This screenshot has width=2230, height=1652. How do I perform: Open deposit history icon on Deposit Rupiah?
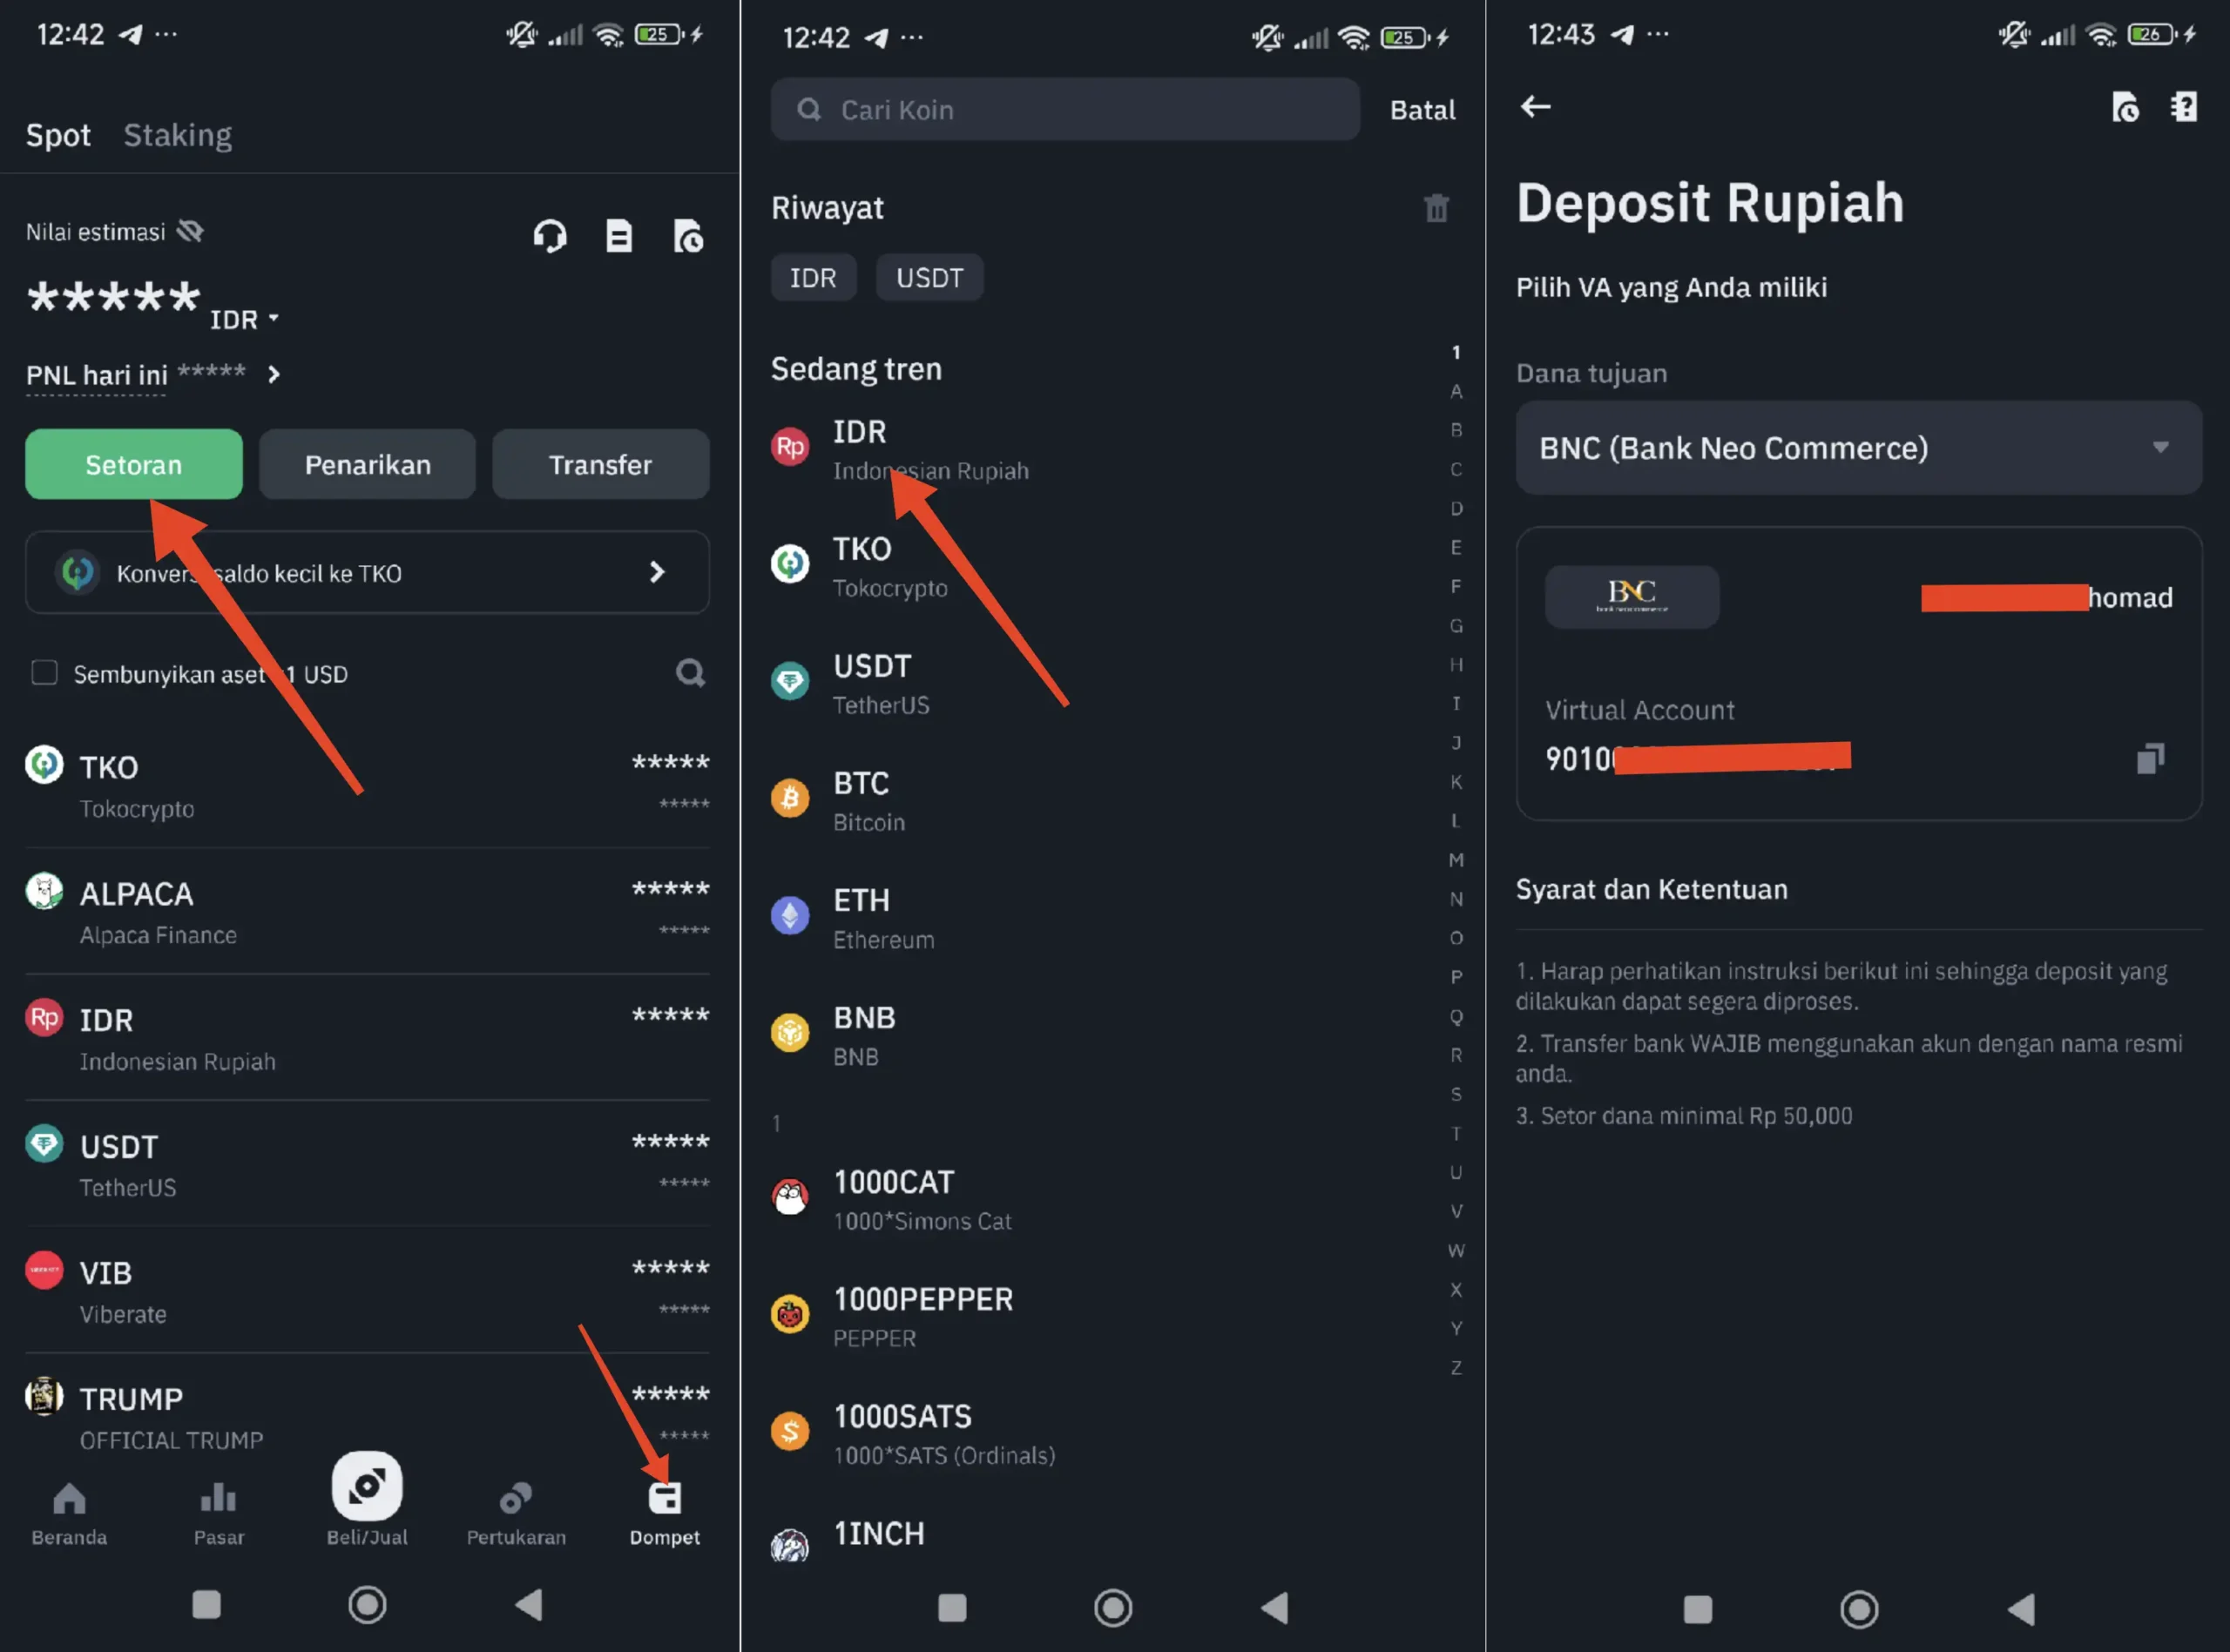point(2125,106)
